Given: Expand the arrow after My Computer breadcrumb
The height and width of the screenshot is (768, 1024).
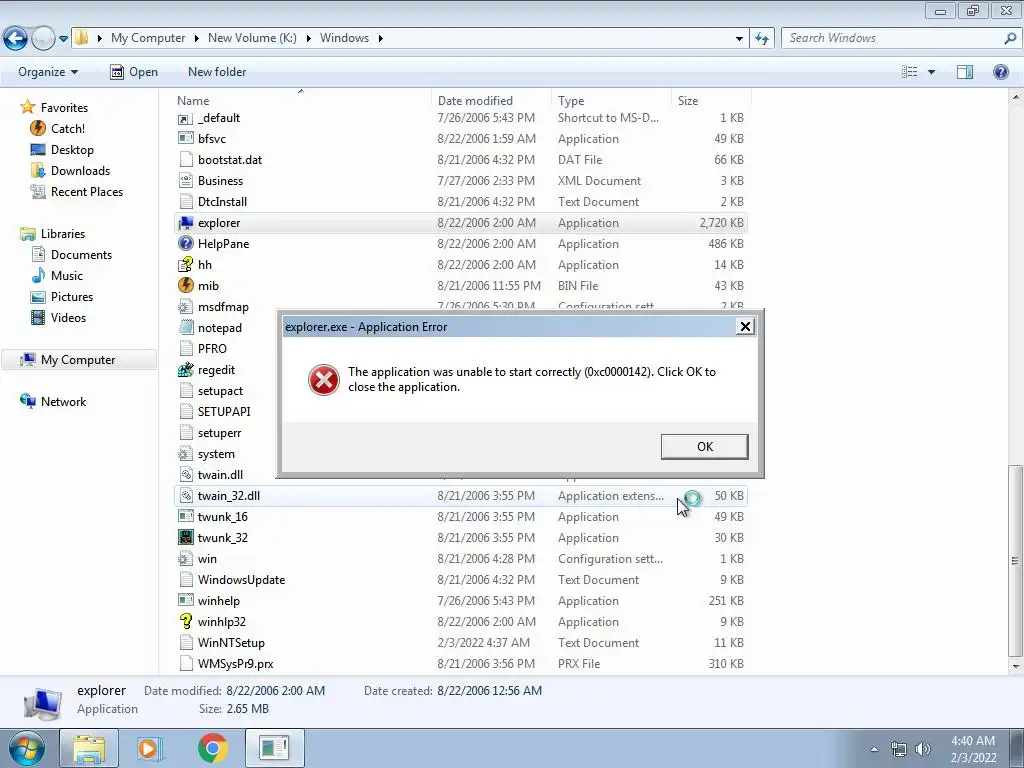Looking at the screenshot, I should click(x=196, y=39).
